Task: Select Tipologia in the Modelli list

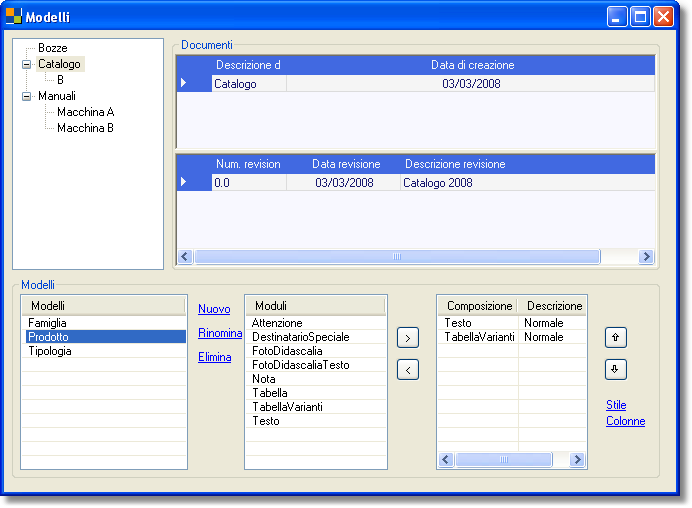Action: (104, 351)
